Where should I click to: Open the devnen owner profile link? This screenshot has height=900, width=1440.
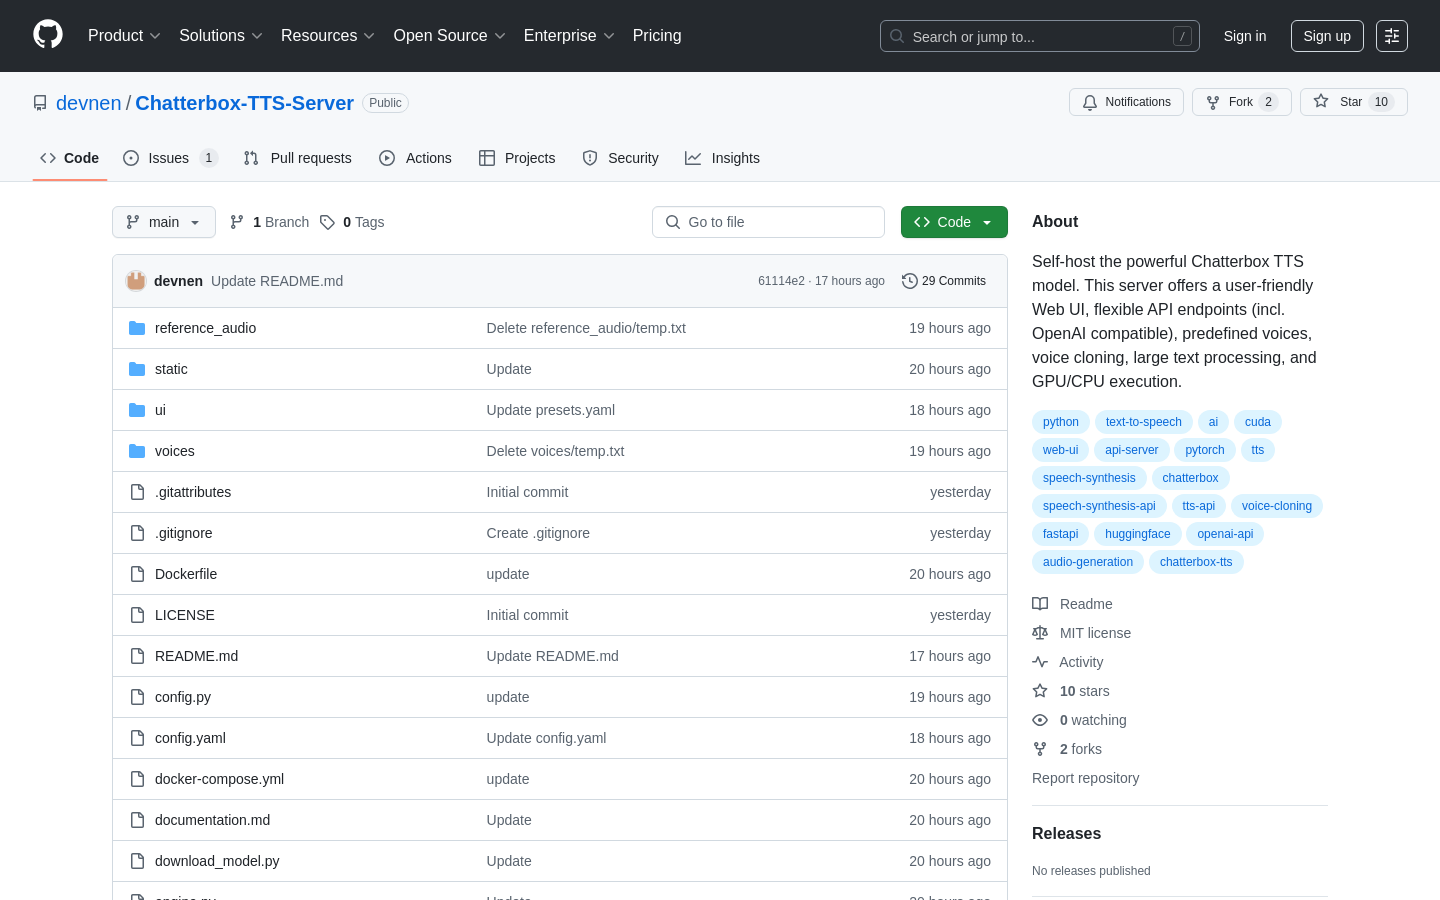click(x=89, y=103)
